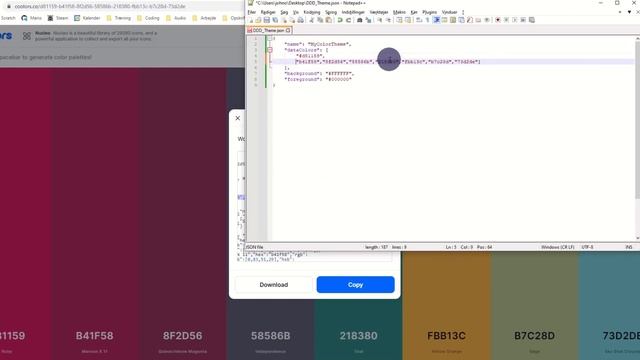Click the Replace icon in Notepad++ toolbar
Screen dimensions: 640x360
[368, 20]
